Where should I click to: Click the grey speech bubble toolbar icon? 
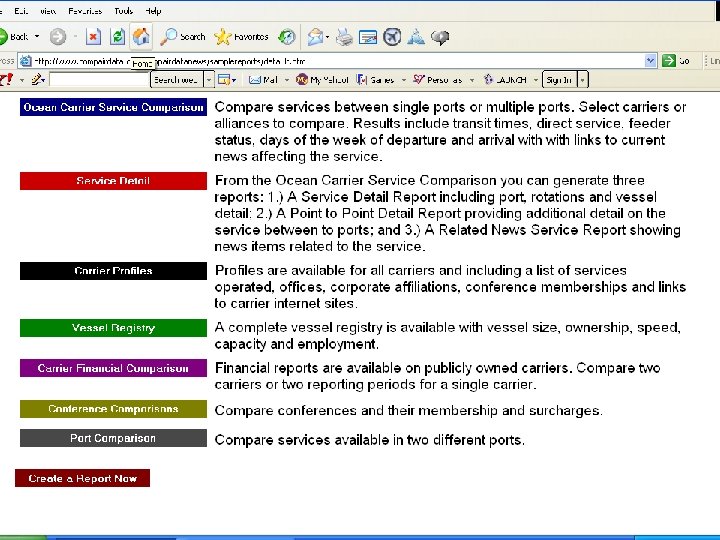pos(440,37)
